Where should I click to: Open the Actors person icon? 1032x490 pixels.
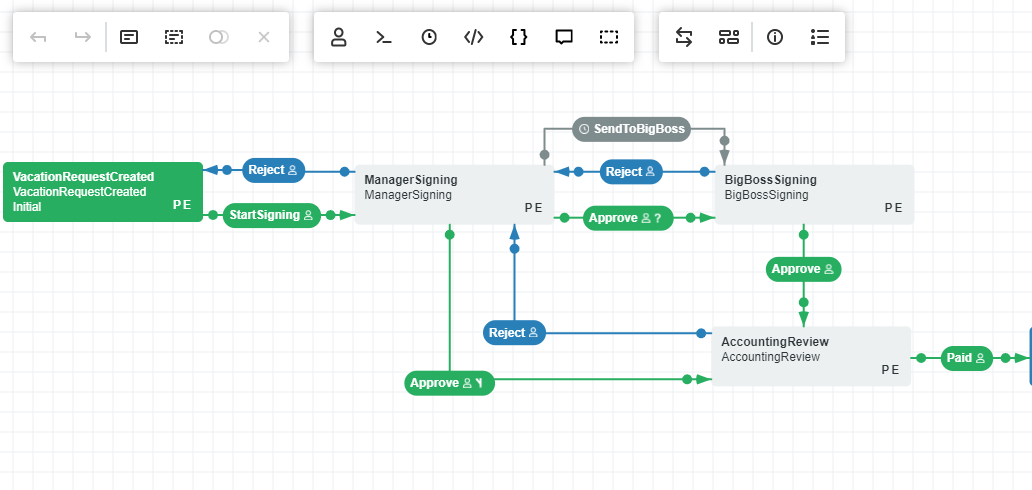tap(338, 37)
